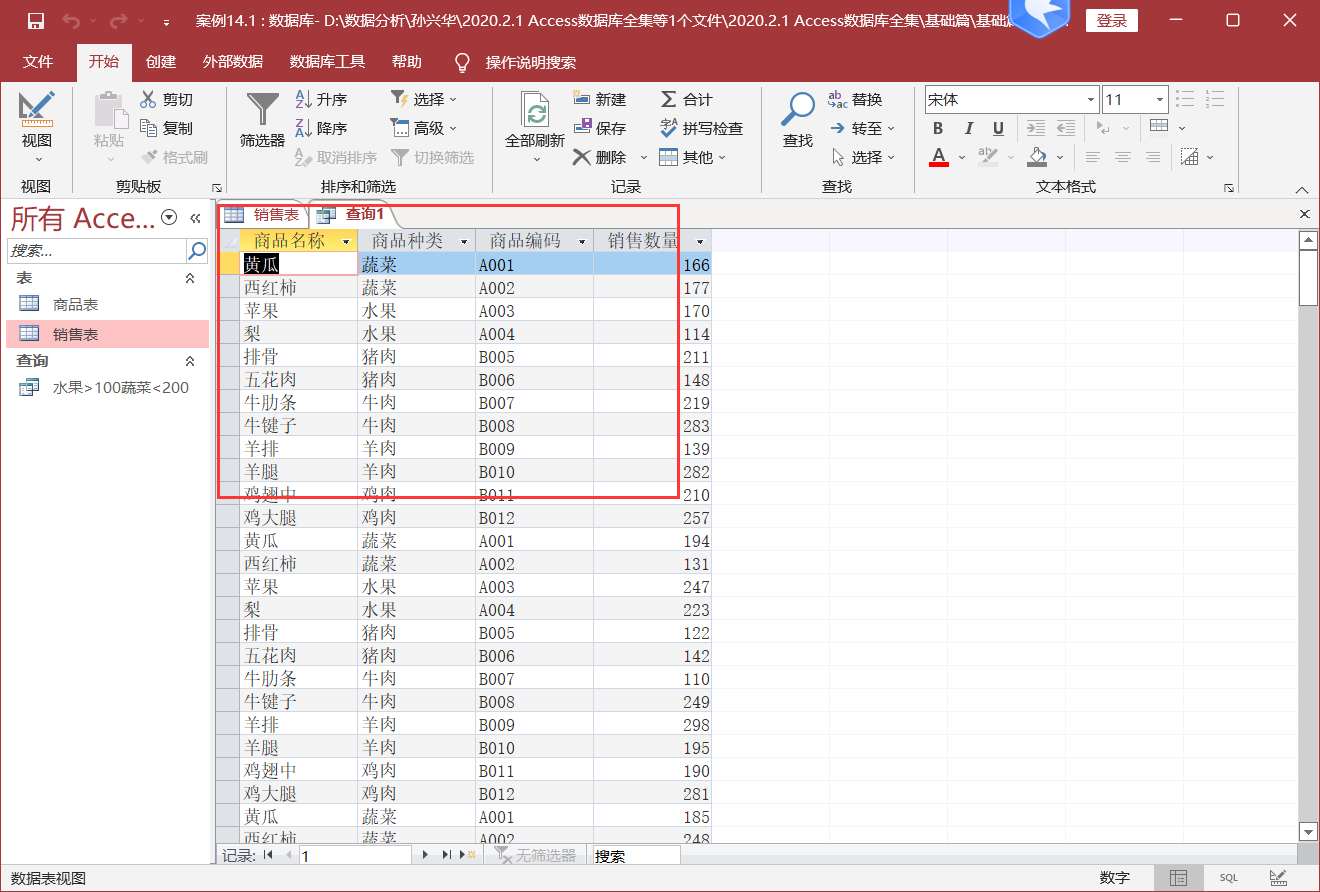Image resolution: width=1320 pixels, height=892 pixels.
Task: Click the Find (查找) magnifier icon
Action: pos(798,108)
